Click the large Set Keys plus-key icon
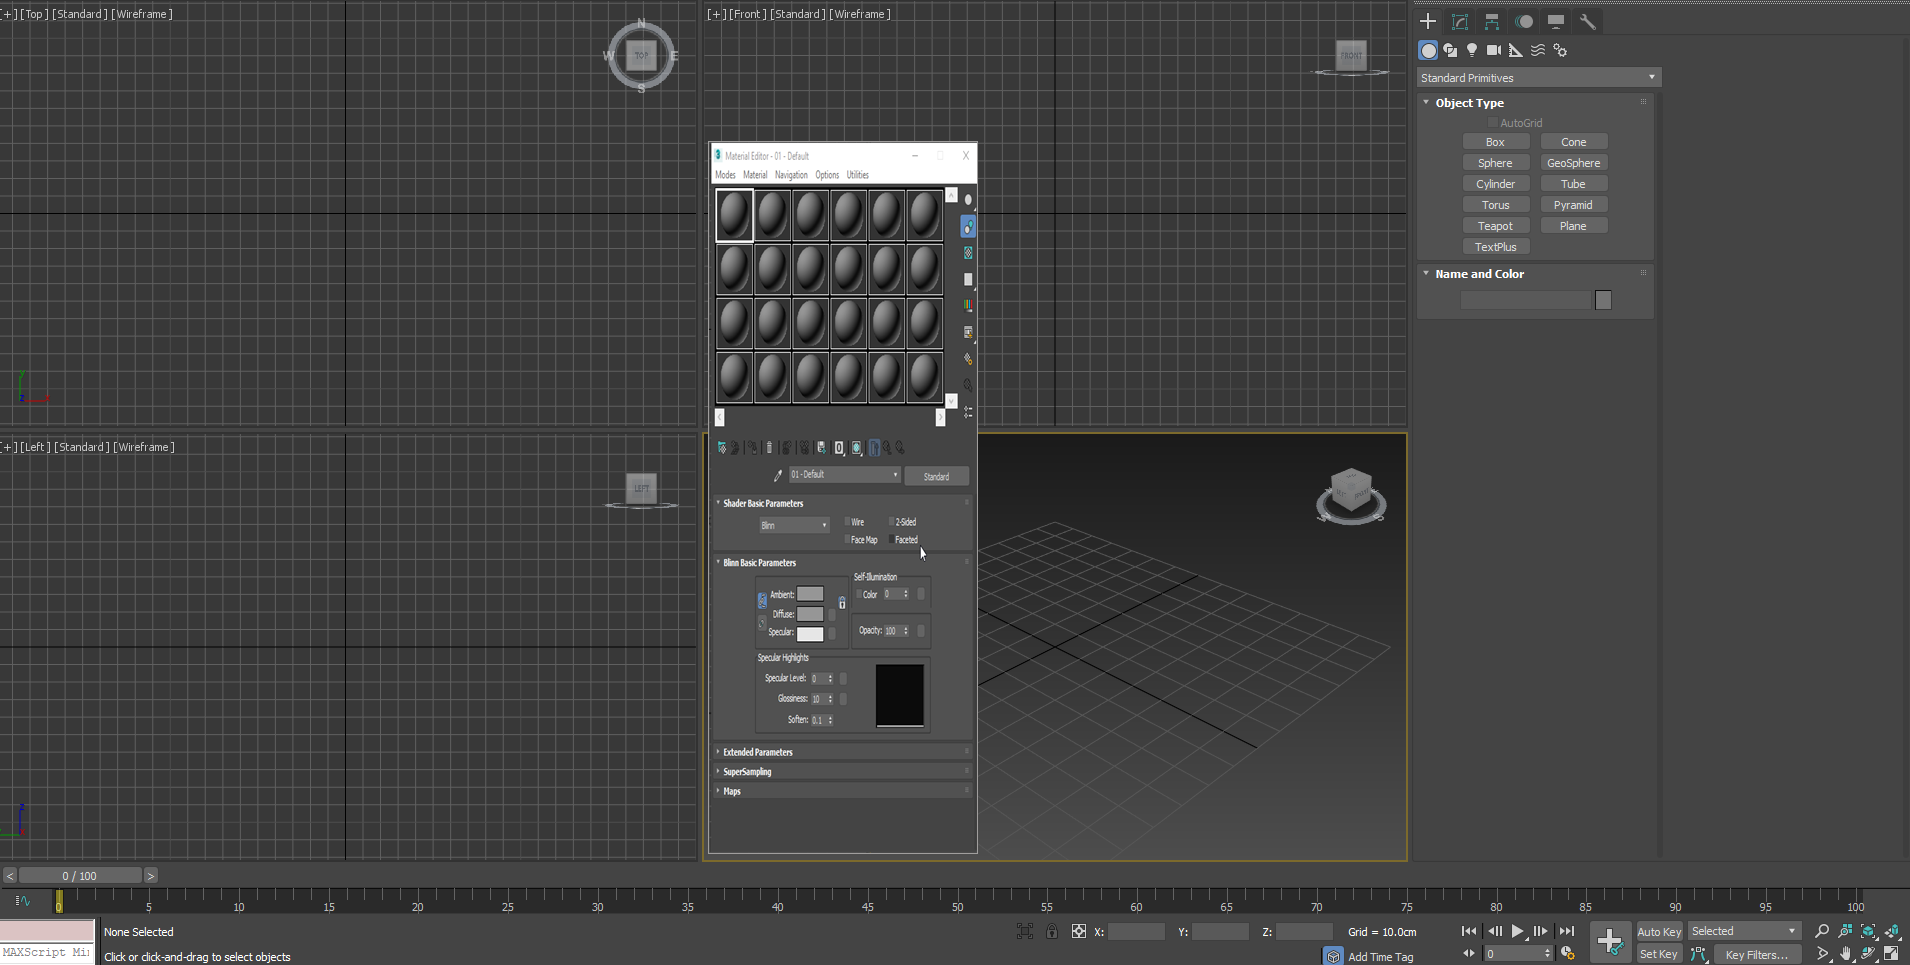The height and width of the screenshot is (965, 1910). coord(1610,941)
